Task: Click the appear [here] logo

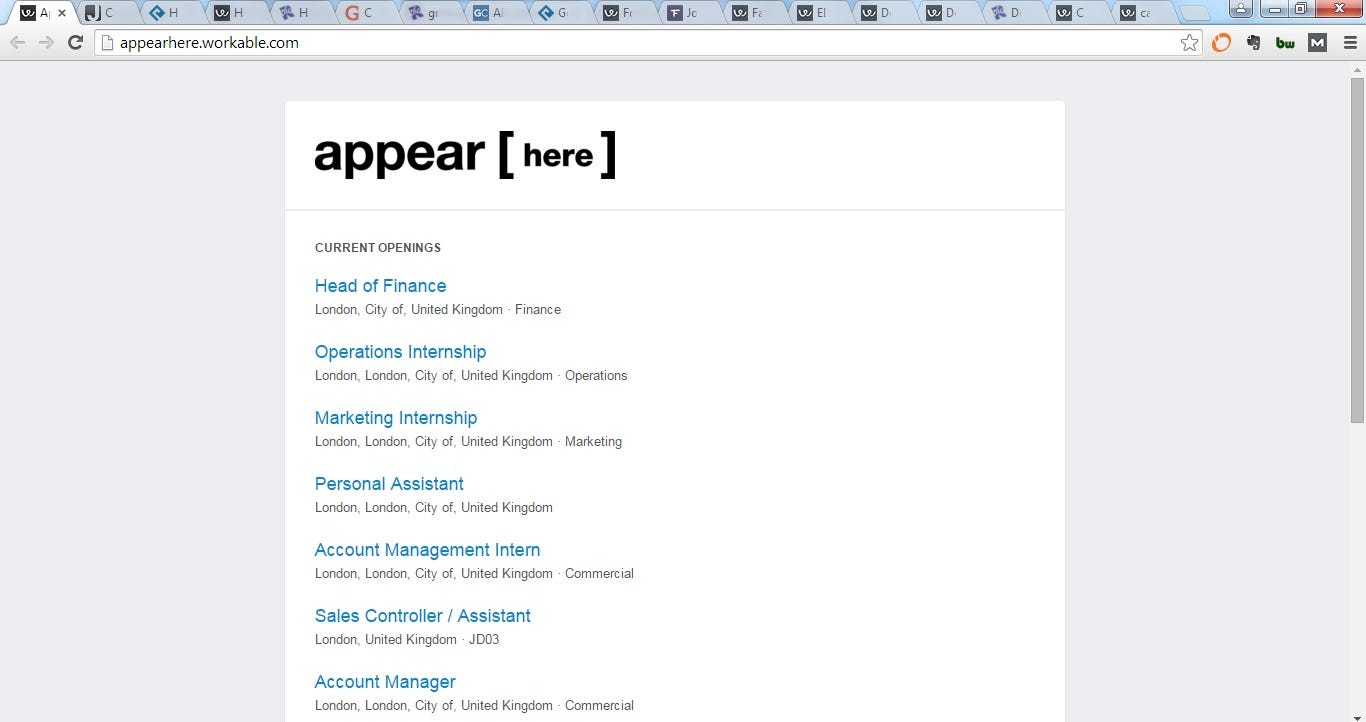Action: tap(465, 153)
